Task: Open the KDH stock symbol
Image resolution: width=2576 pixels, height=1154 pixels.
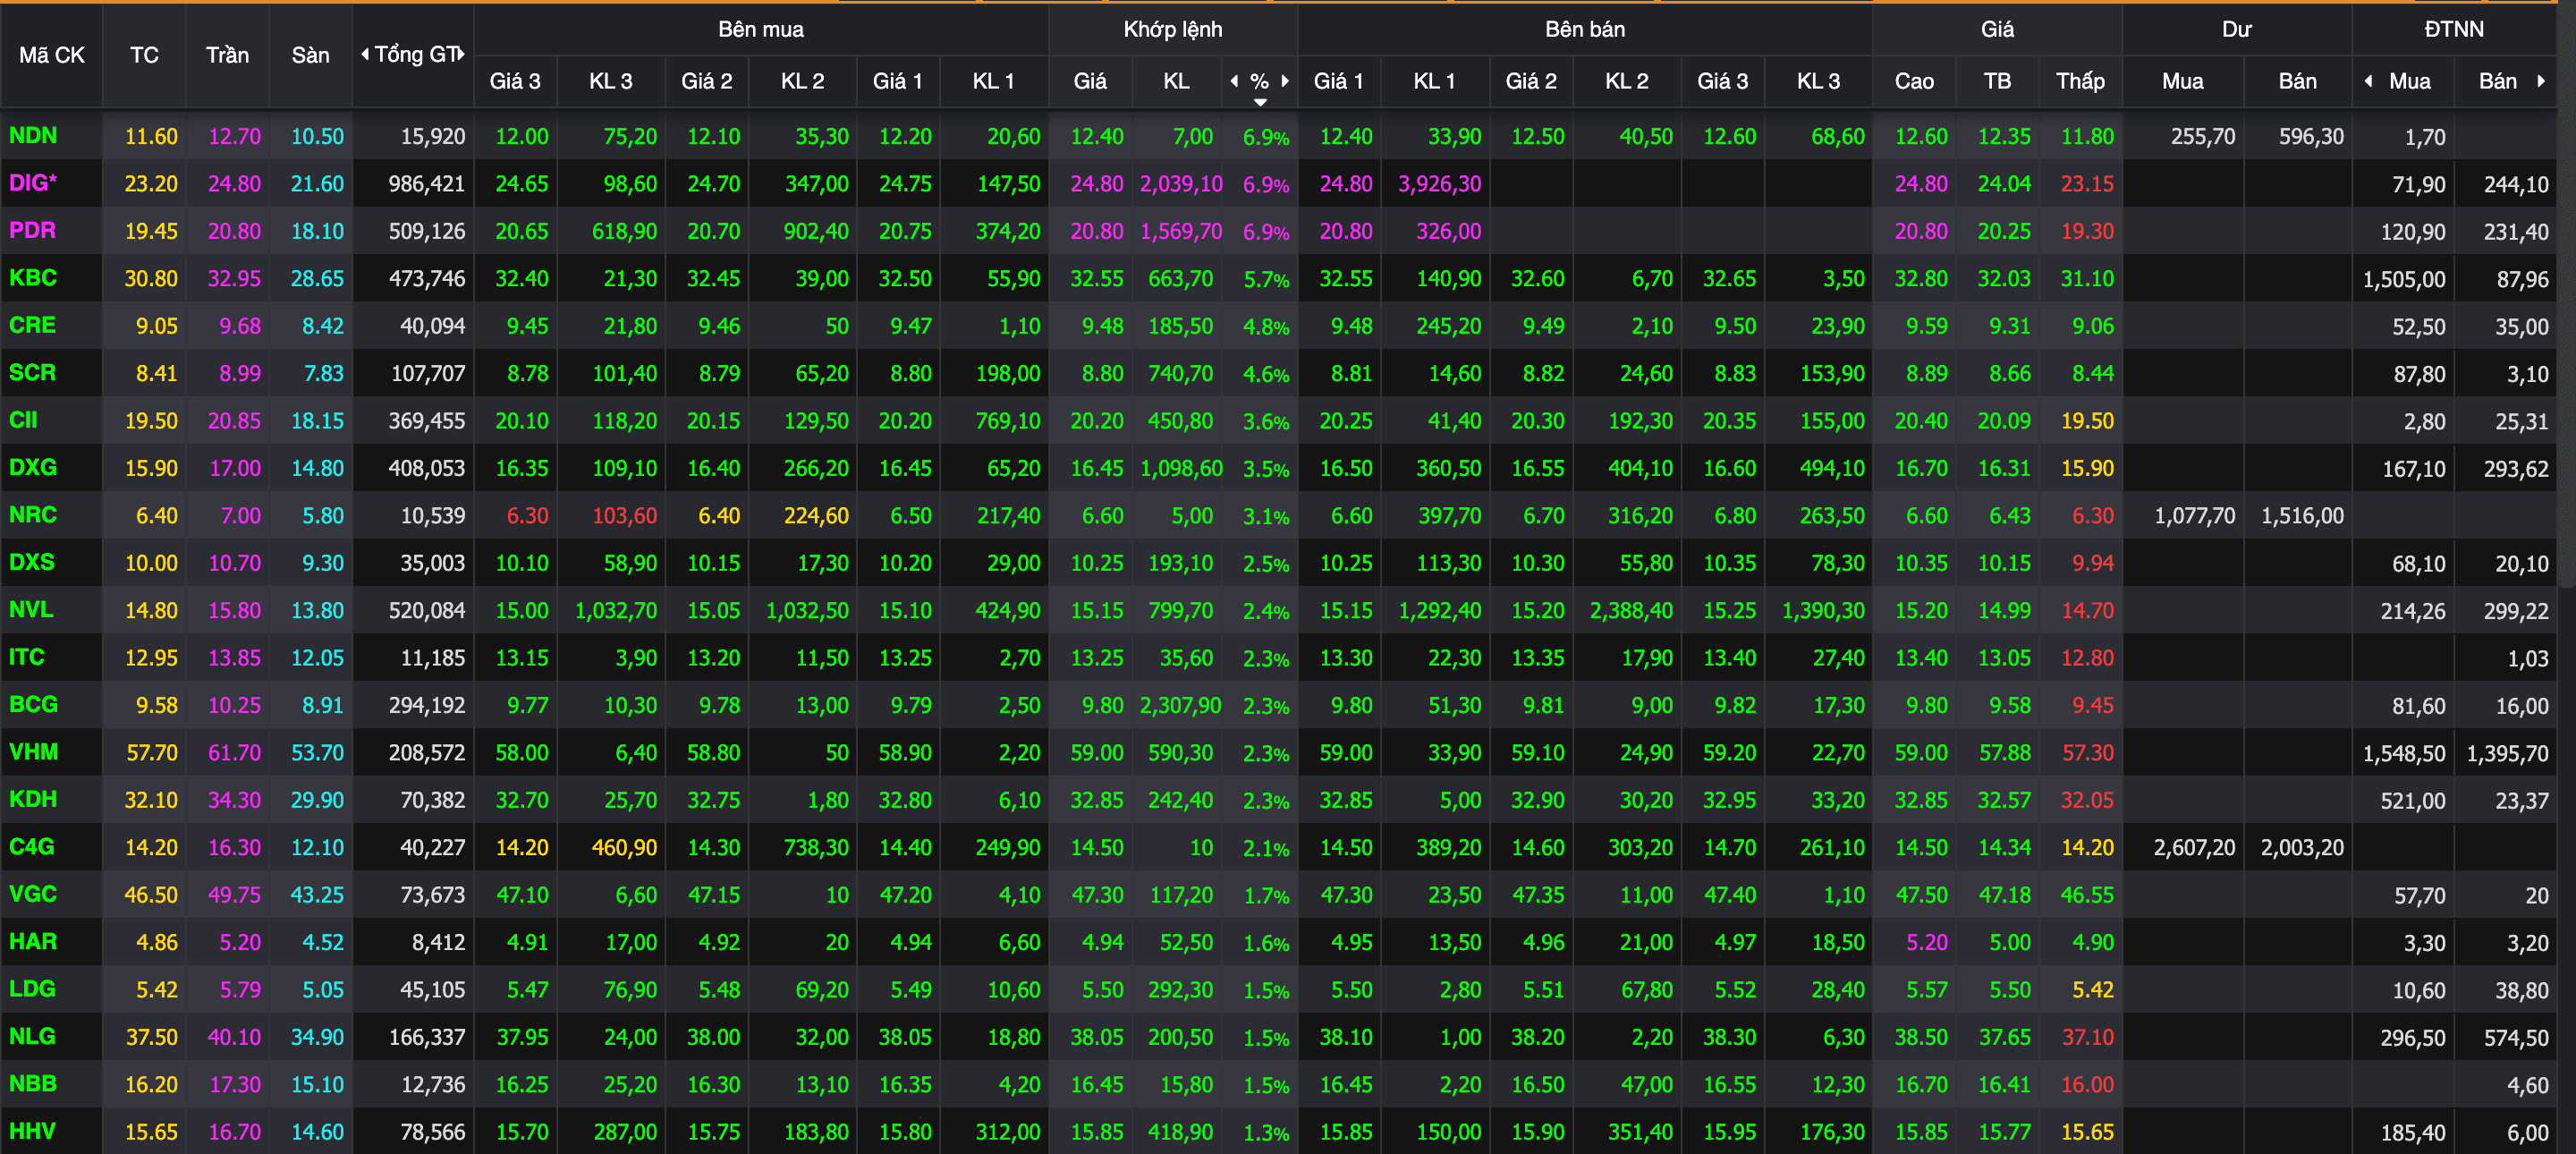Action: point(33,799)
